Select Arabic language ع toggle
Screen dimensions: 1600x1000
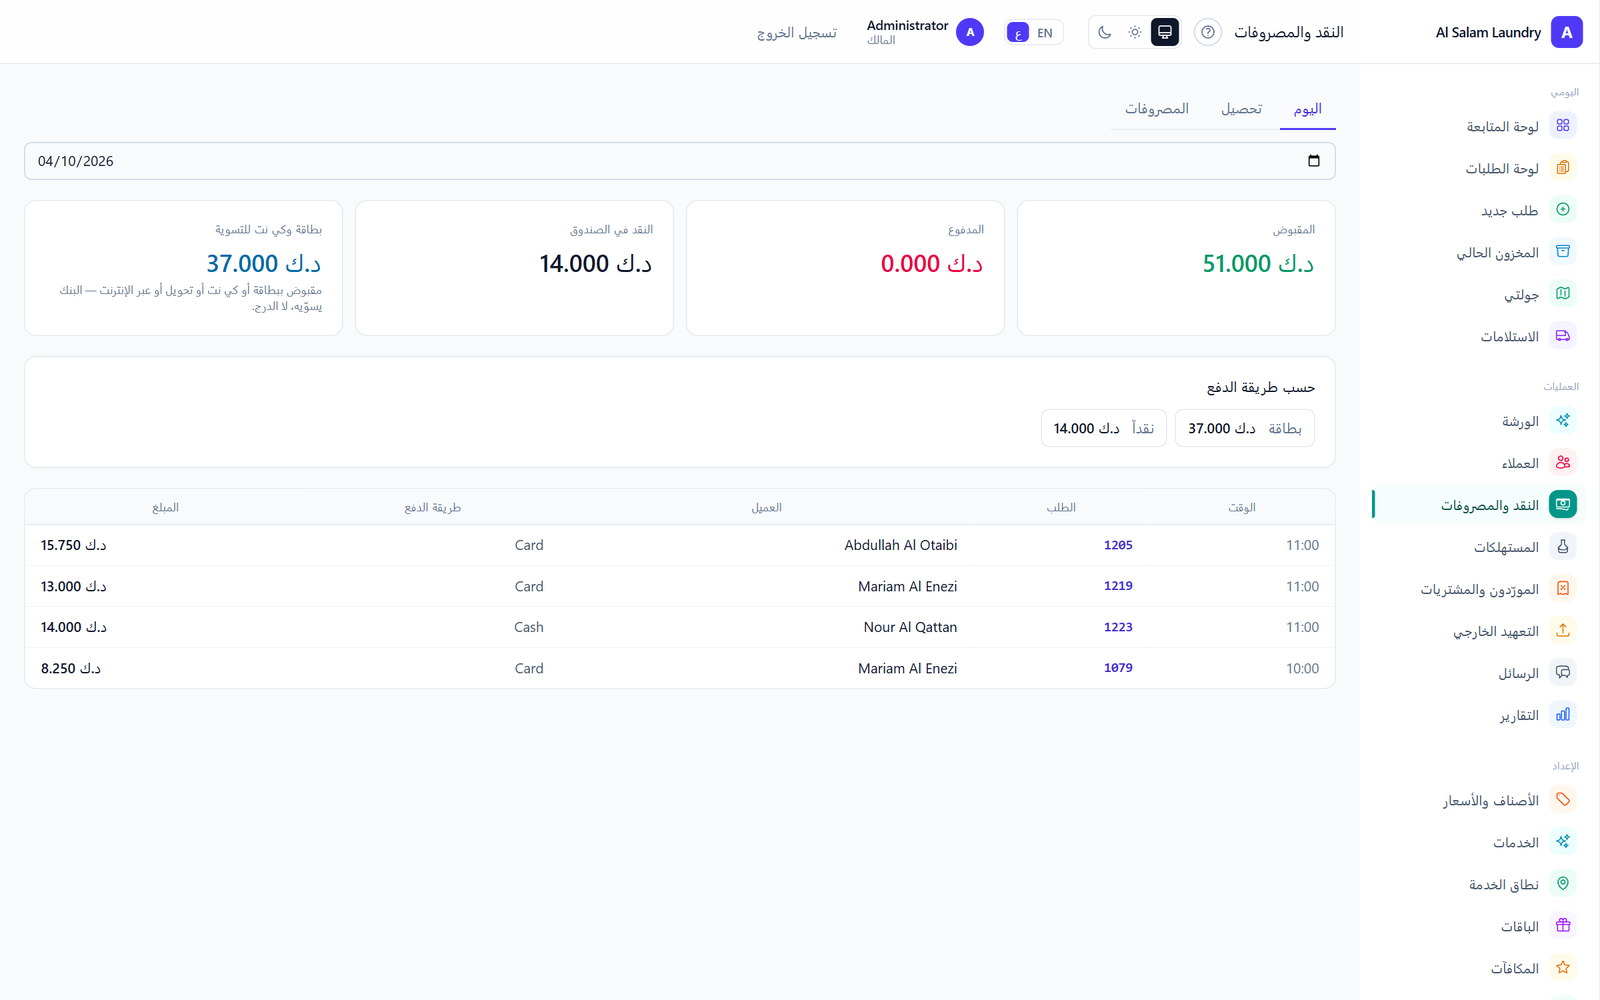(1018, 33)
